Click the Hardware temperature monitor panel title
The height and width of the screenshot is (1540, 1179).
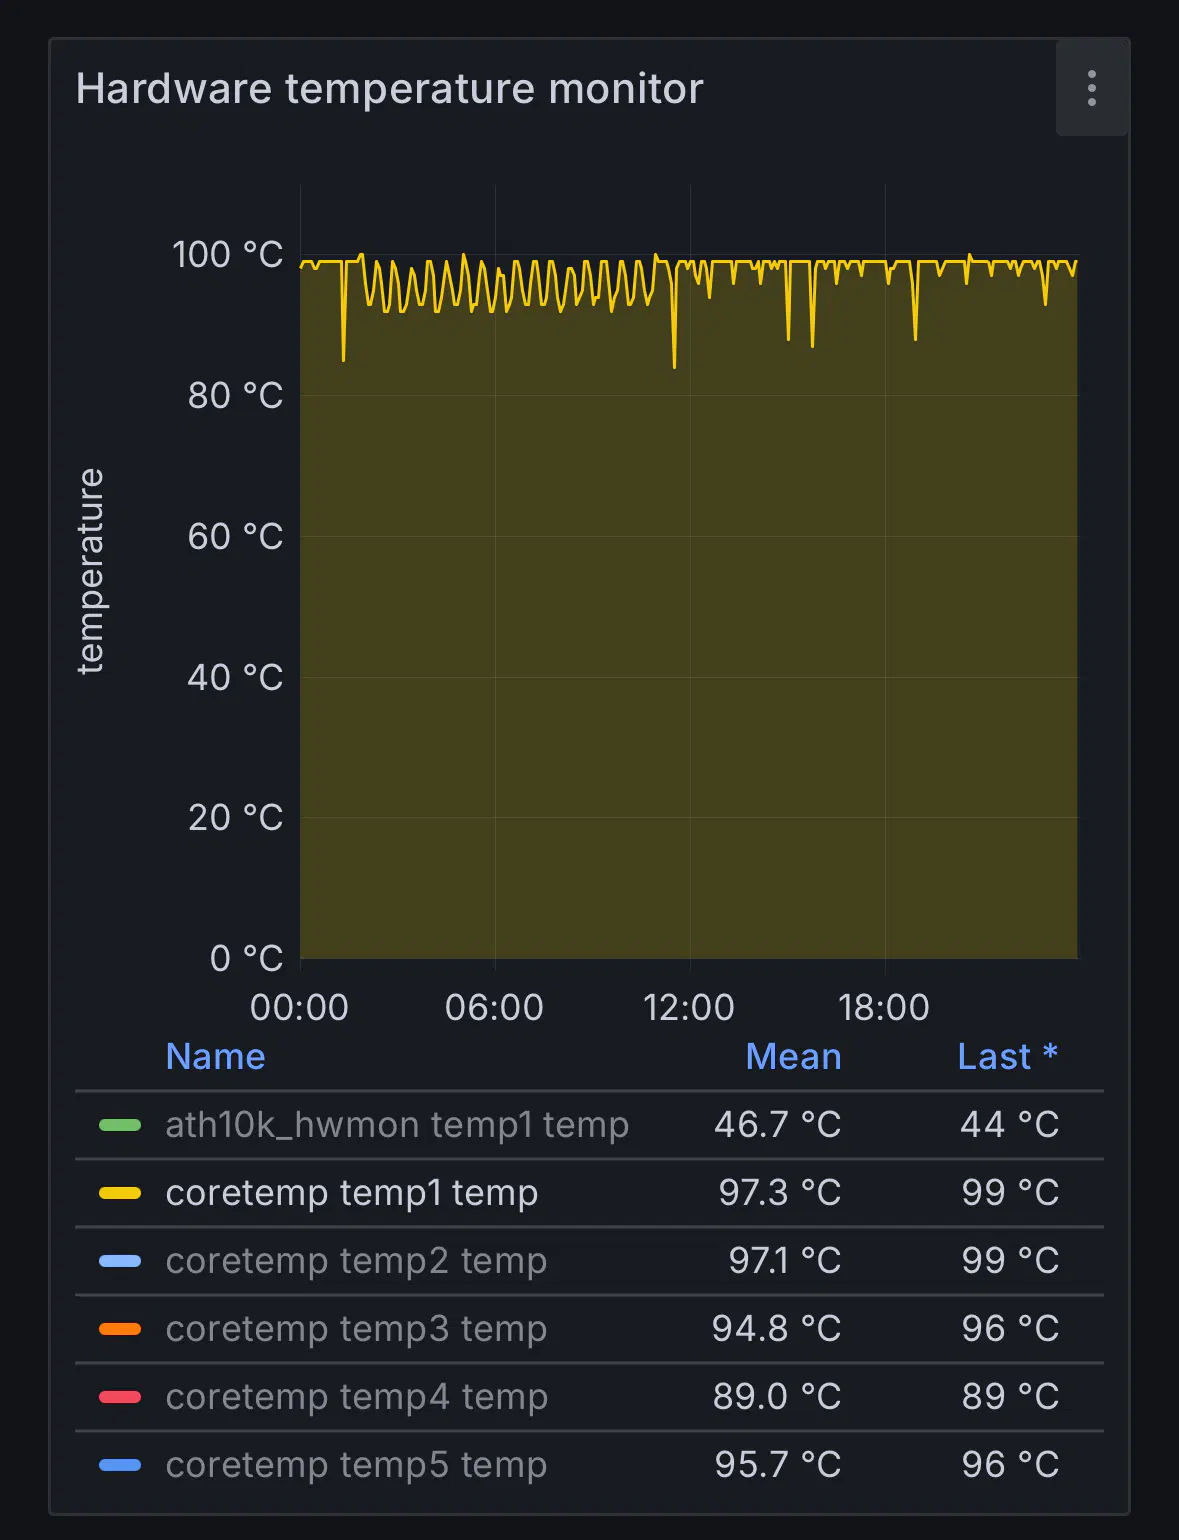[389, 89]
